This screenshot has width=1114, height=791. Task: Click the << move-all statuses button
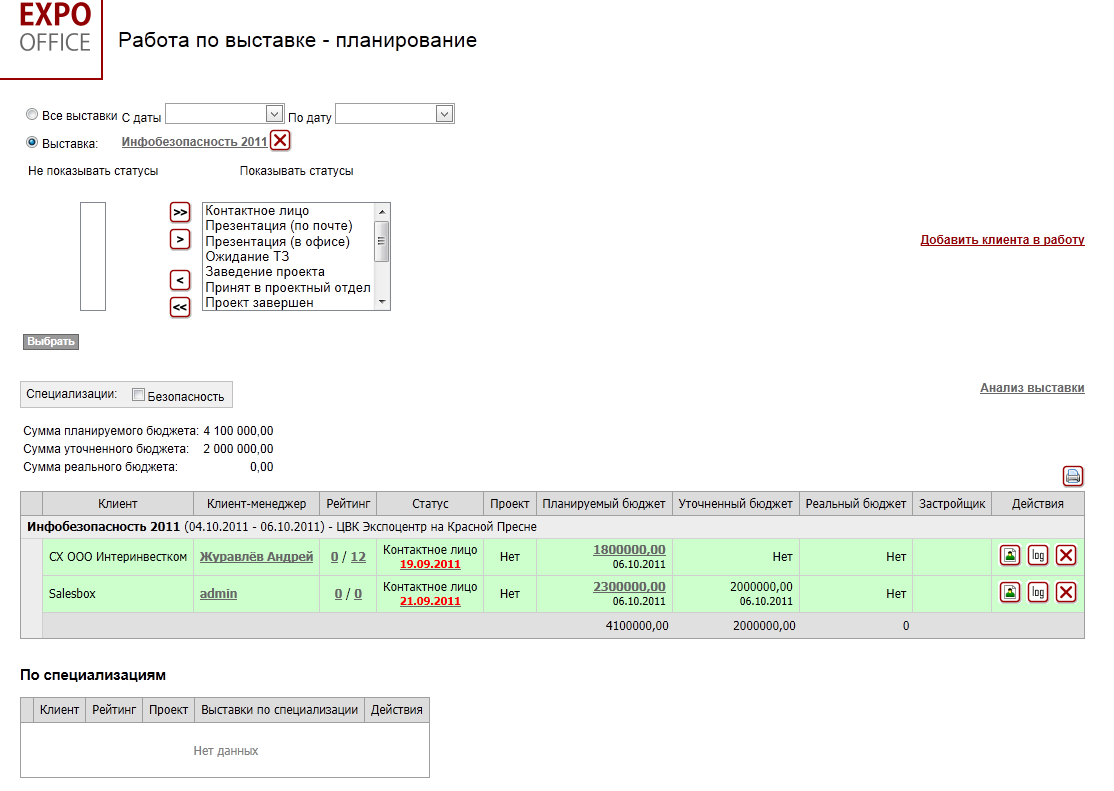tap(180, 307)
